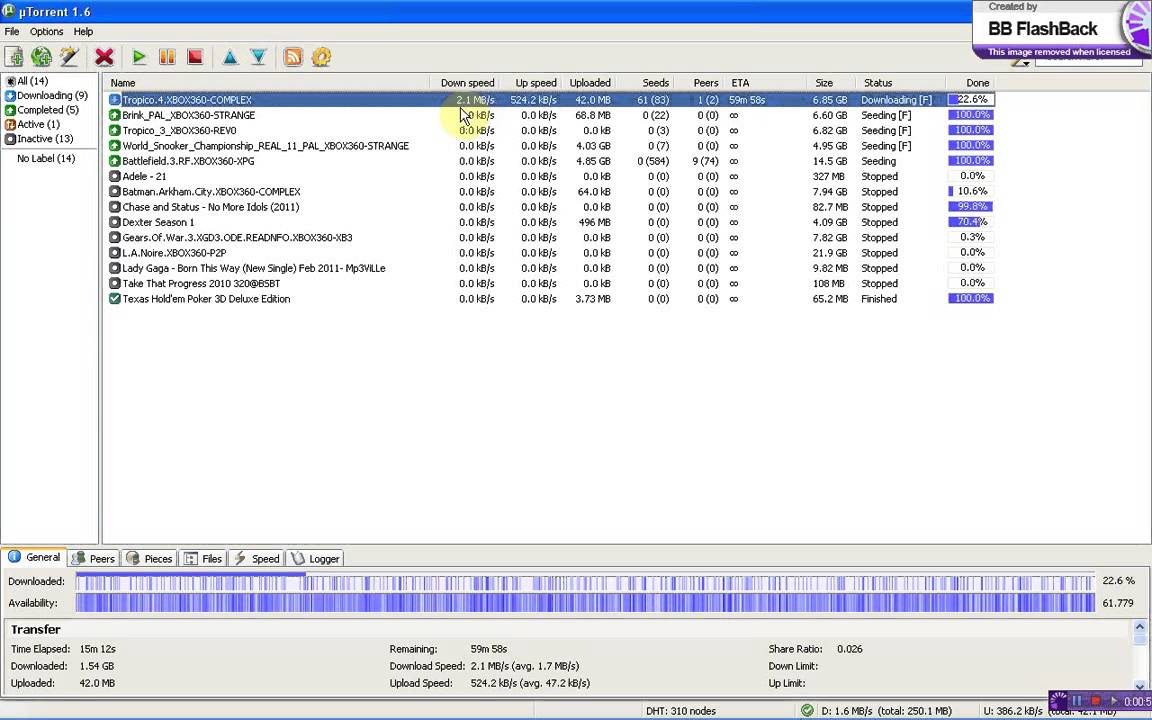
Task: Sort by the Down speed column header
Action: [x=464, y=83]
